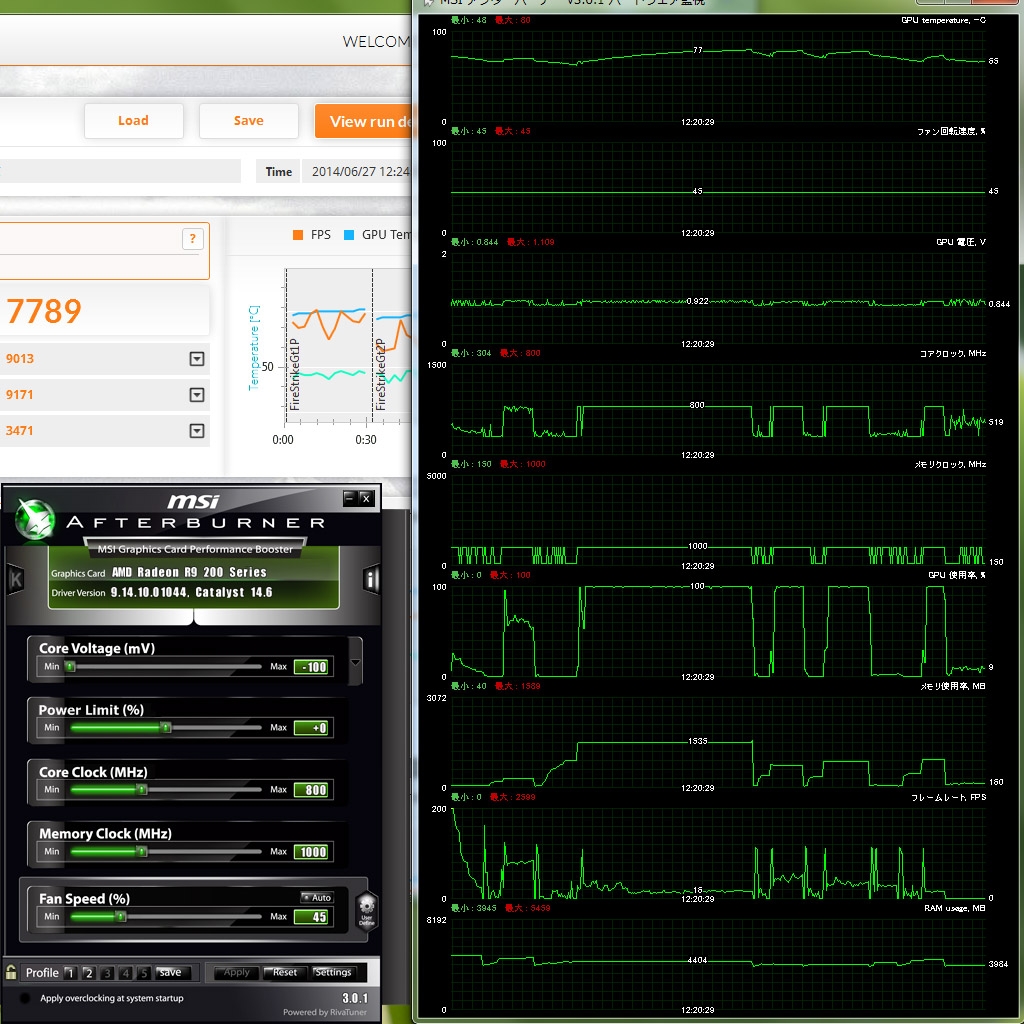Click the blue GPU Temp legend swatch
The image size is (1024, 1024).
click(x=349, y=235)
